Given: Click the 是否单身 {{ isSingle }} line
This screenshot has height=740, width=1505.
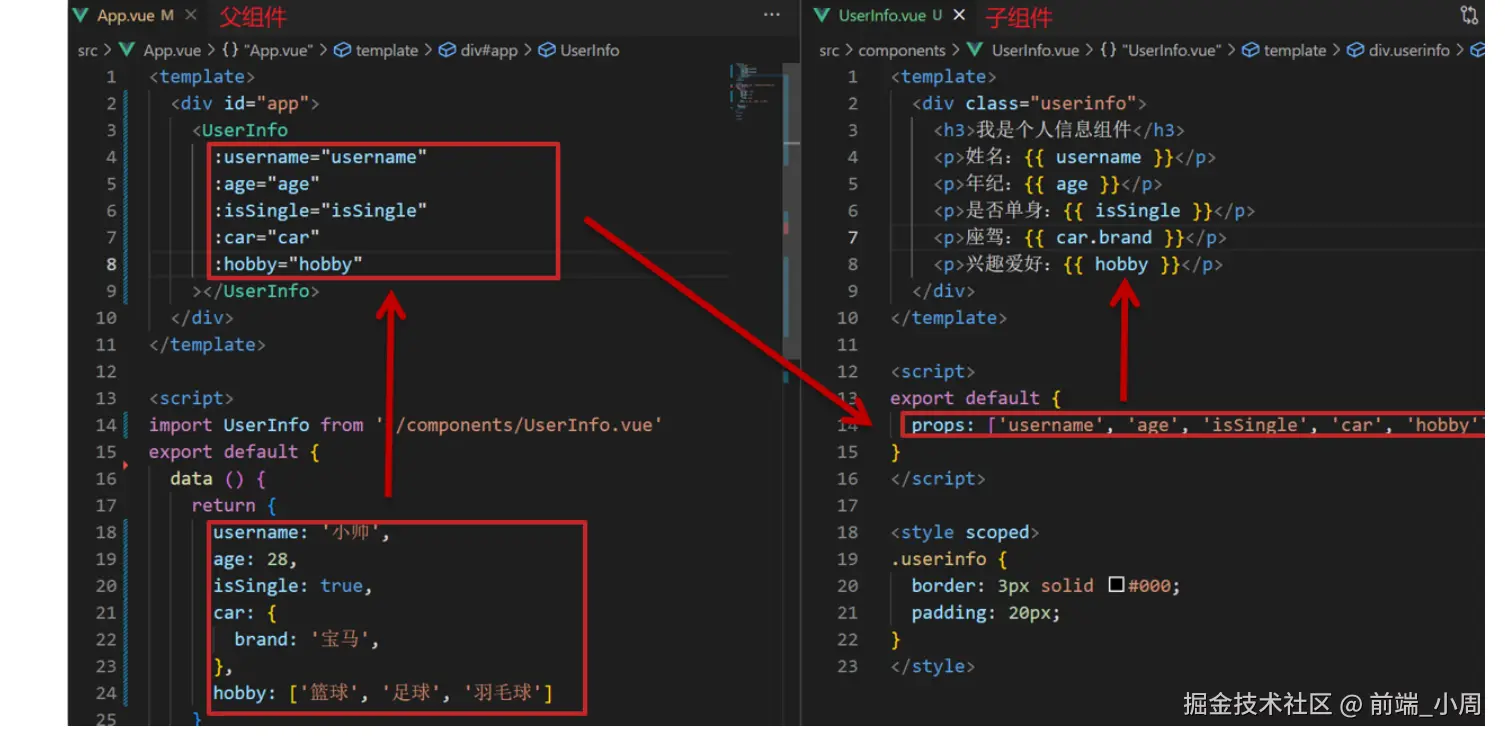Looking at the screenshot, I should [x=1094, y=211].
